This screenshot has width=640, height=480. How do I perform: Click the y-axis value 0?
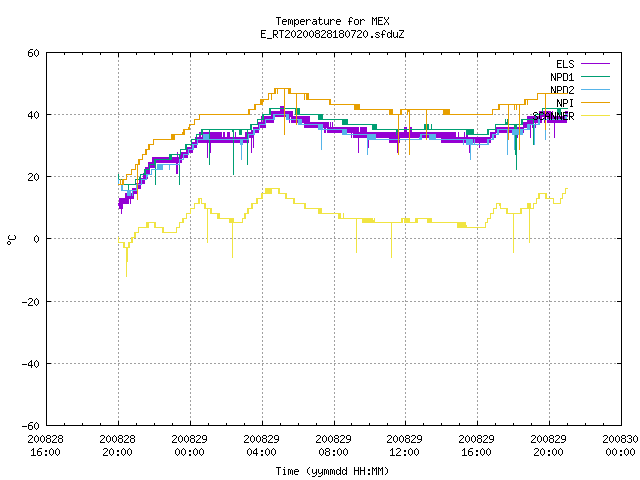coord(37,239)
